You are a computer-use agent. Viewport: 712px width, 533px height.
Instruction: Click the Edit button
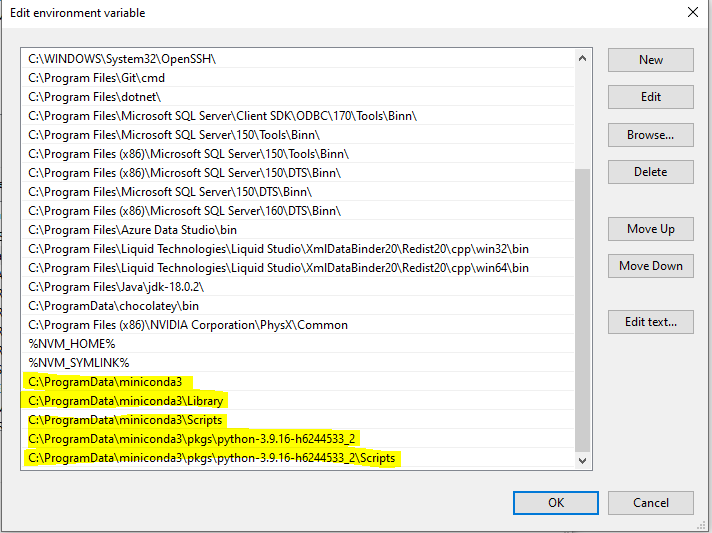(x=651, y=97)
